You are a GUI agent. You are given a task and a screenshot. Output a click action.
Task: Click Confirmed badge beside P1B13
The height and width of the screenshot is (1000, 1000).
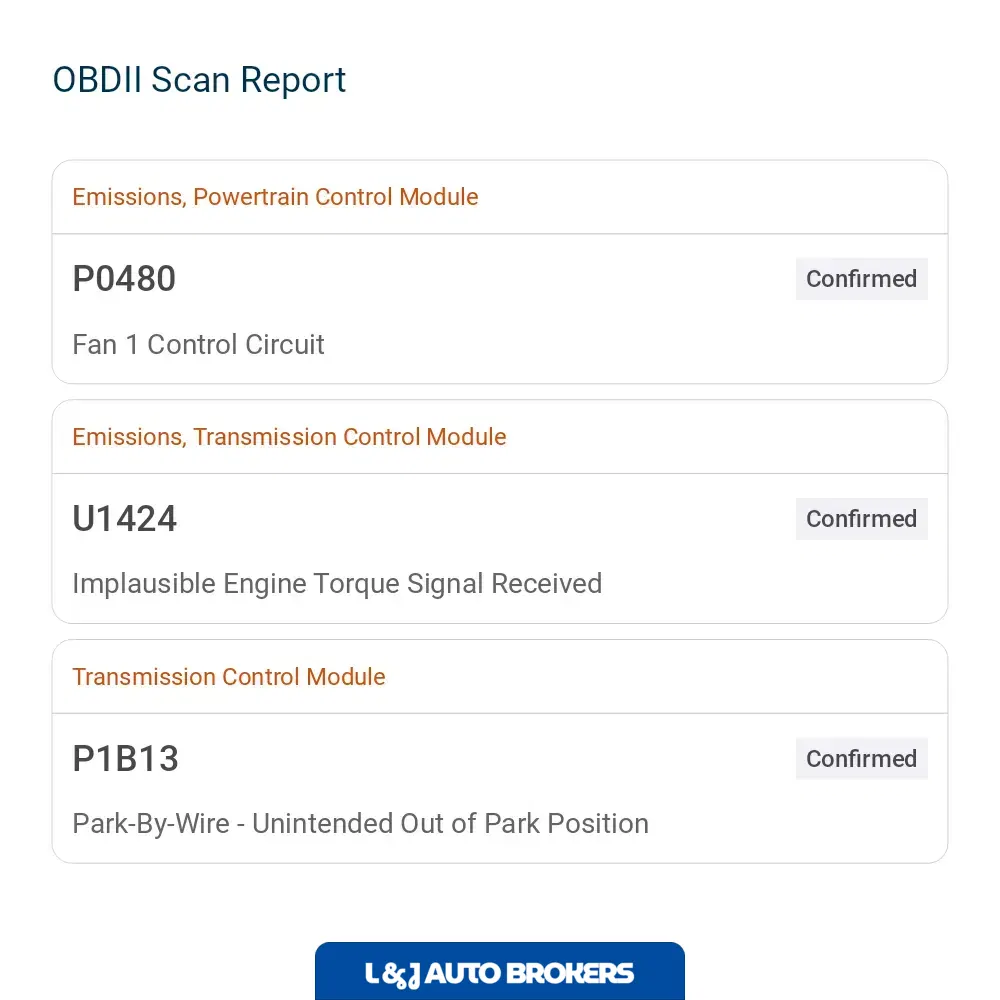pyautogui.click(x=862, y=758)
